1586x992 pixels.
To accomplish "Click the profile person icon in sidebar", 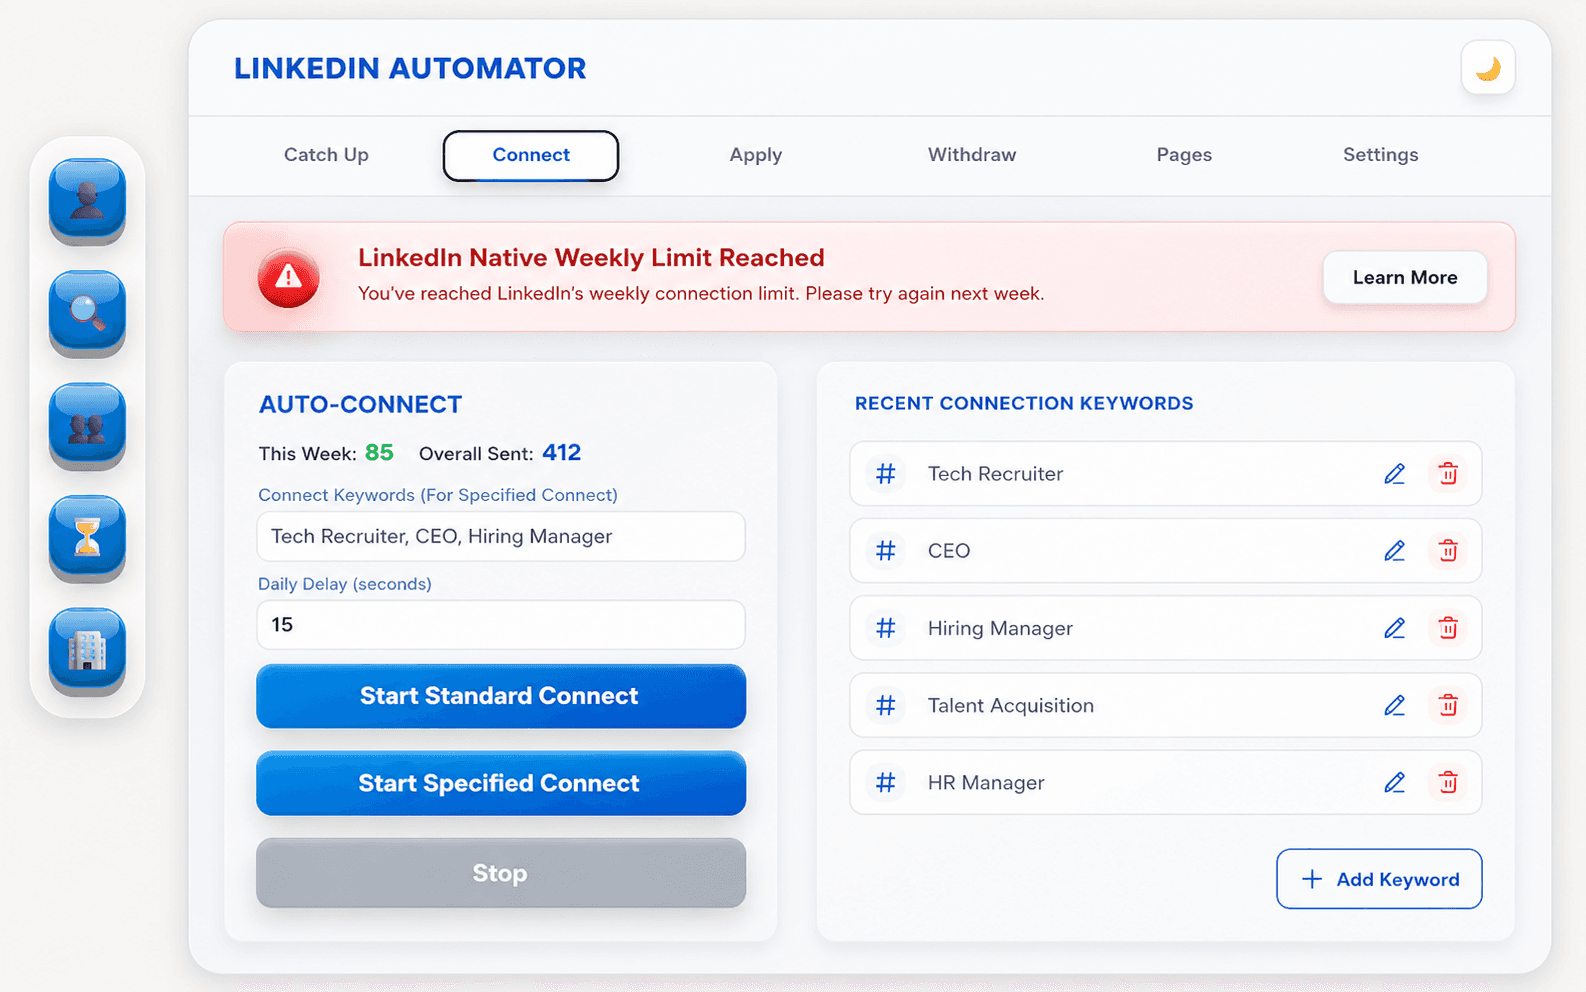I will [x=87, y=201].
